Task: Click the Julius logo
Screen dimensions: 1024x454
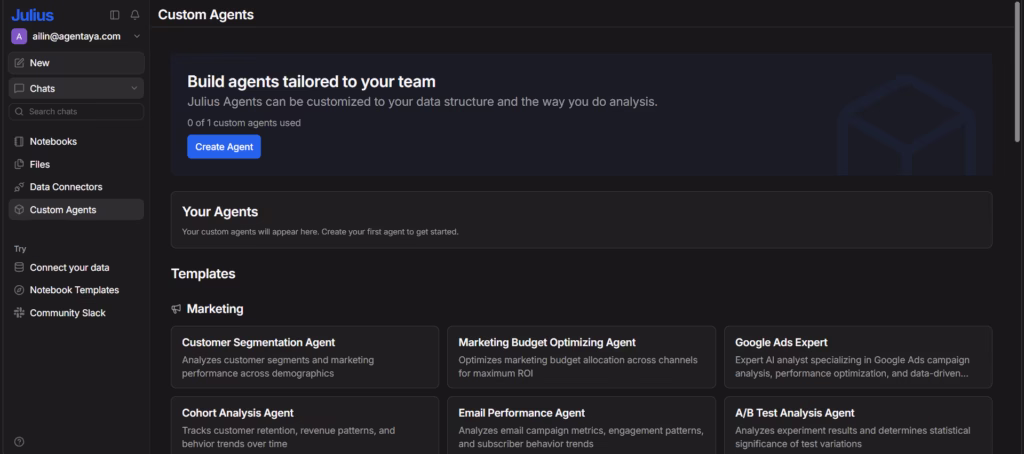Action: 33,15
